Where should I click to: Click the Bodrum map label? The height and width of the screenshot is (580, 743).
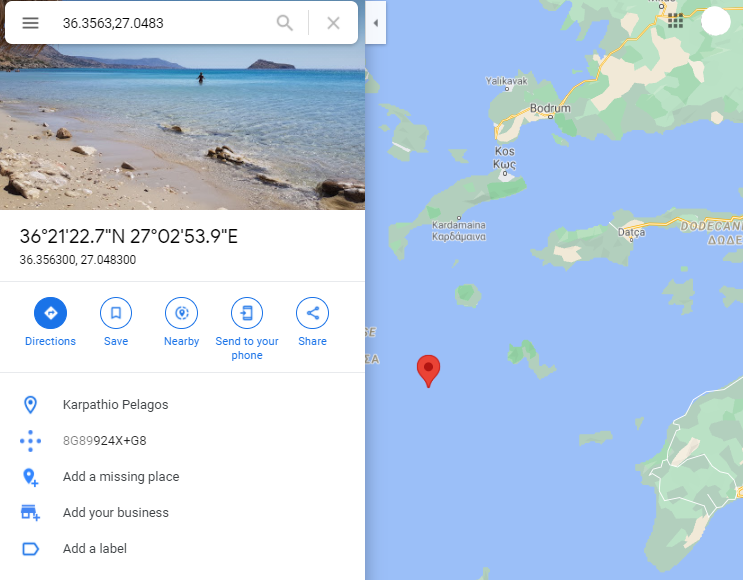tap(550, 108)
